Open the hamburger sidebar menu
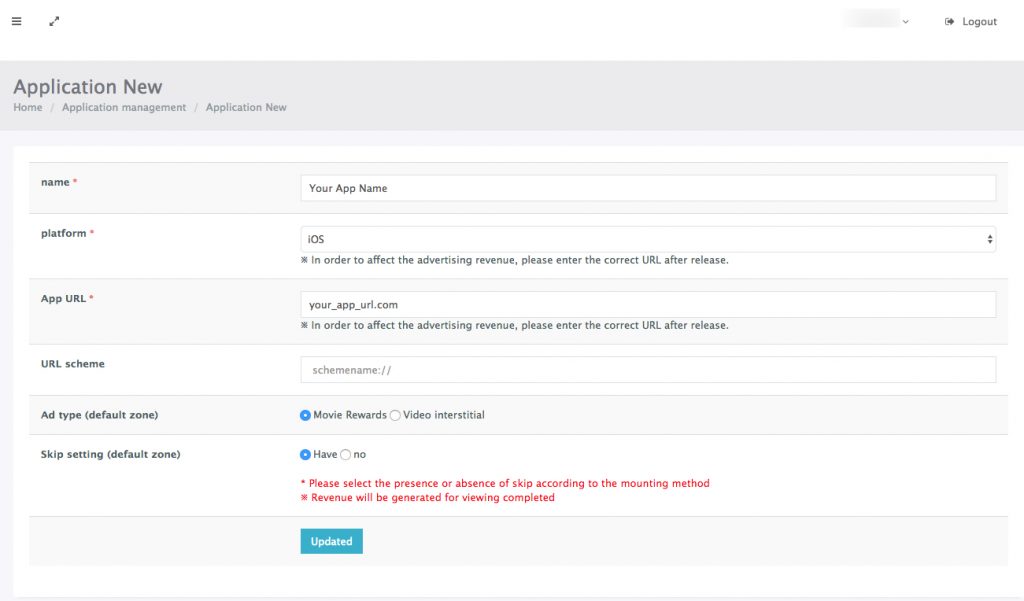The width and height of the screenshot is (1024, 601). (16, 21)
